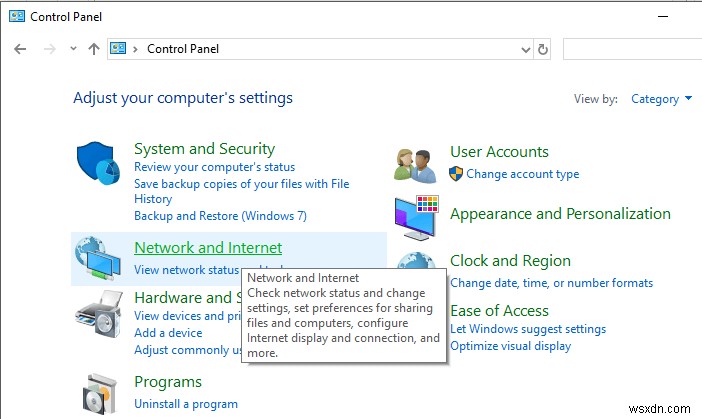Expand the View by Category dropdown
Viewport: 702px width, 419px height.
pyautogui.click(x=661, y=99)
